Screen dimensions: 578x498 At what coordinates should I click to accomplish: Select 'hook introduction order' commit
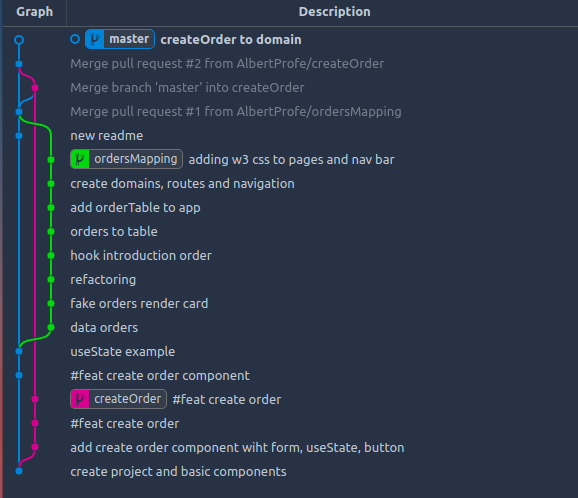141,255
